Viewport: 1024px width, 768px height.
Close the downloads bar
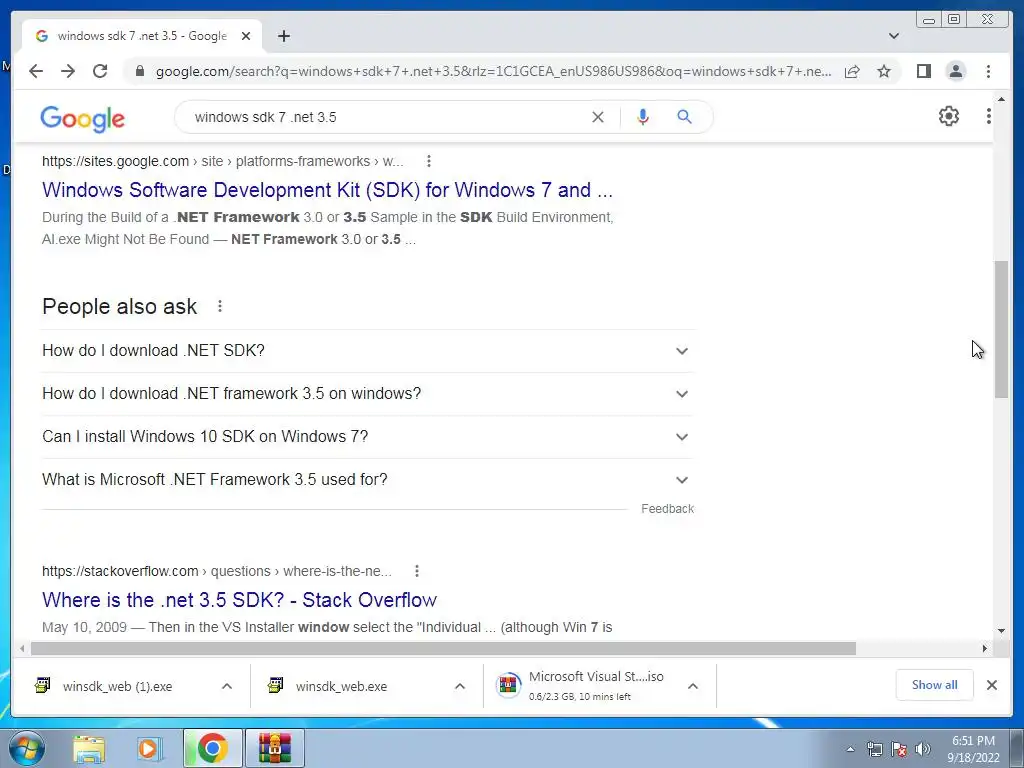tap(991, 685)
